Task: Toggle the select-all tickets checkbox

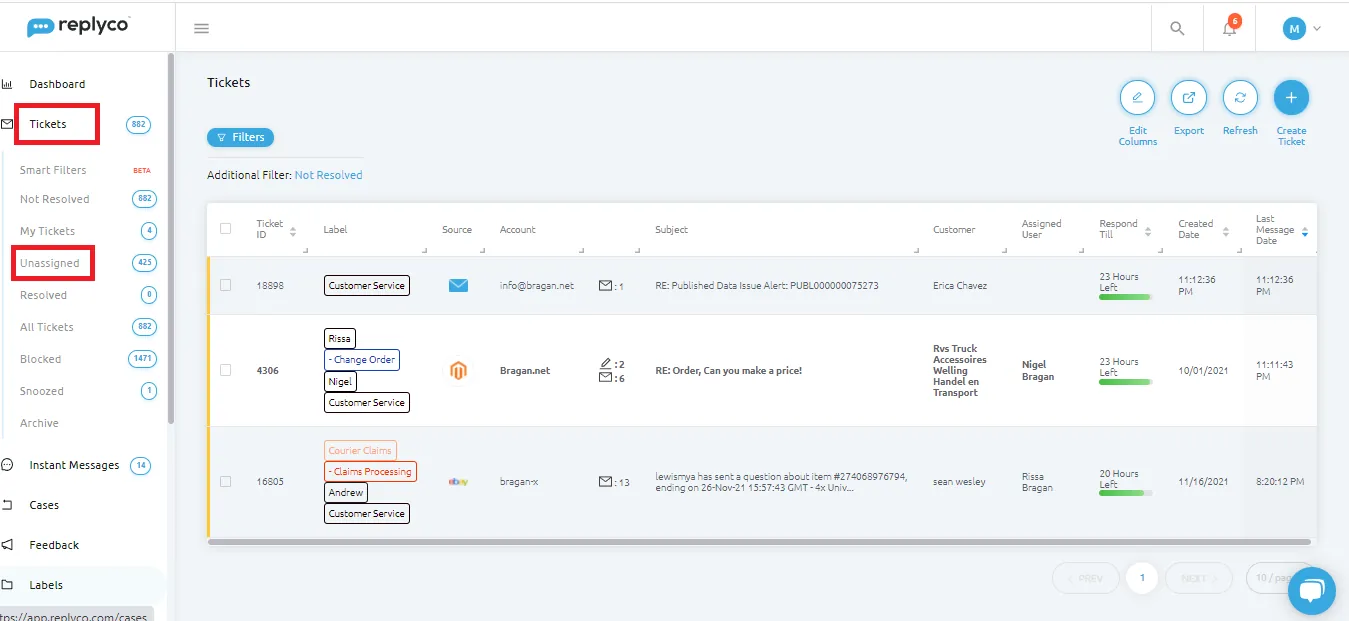Action: tap(225, 228)
